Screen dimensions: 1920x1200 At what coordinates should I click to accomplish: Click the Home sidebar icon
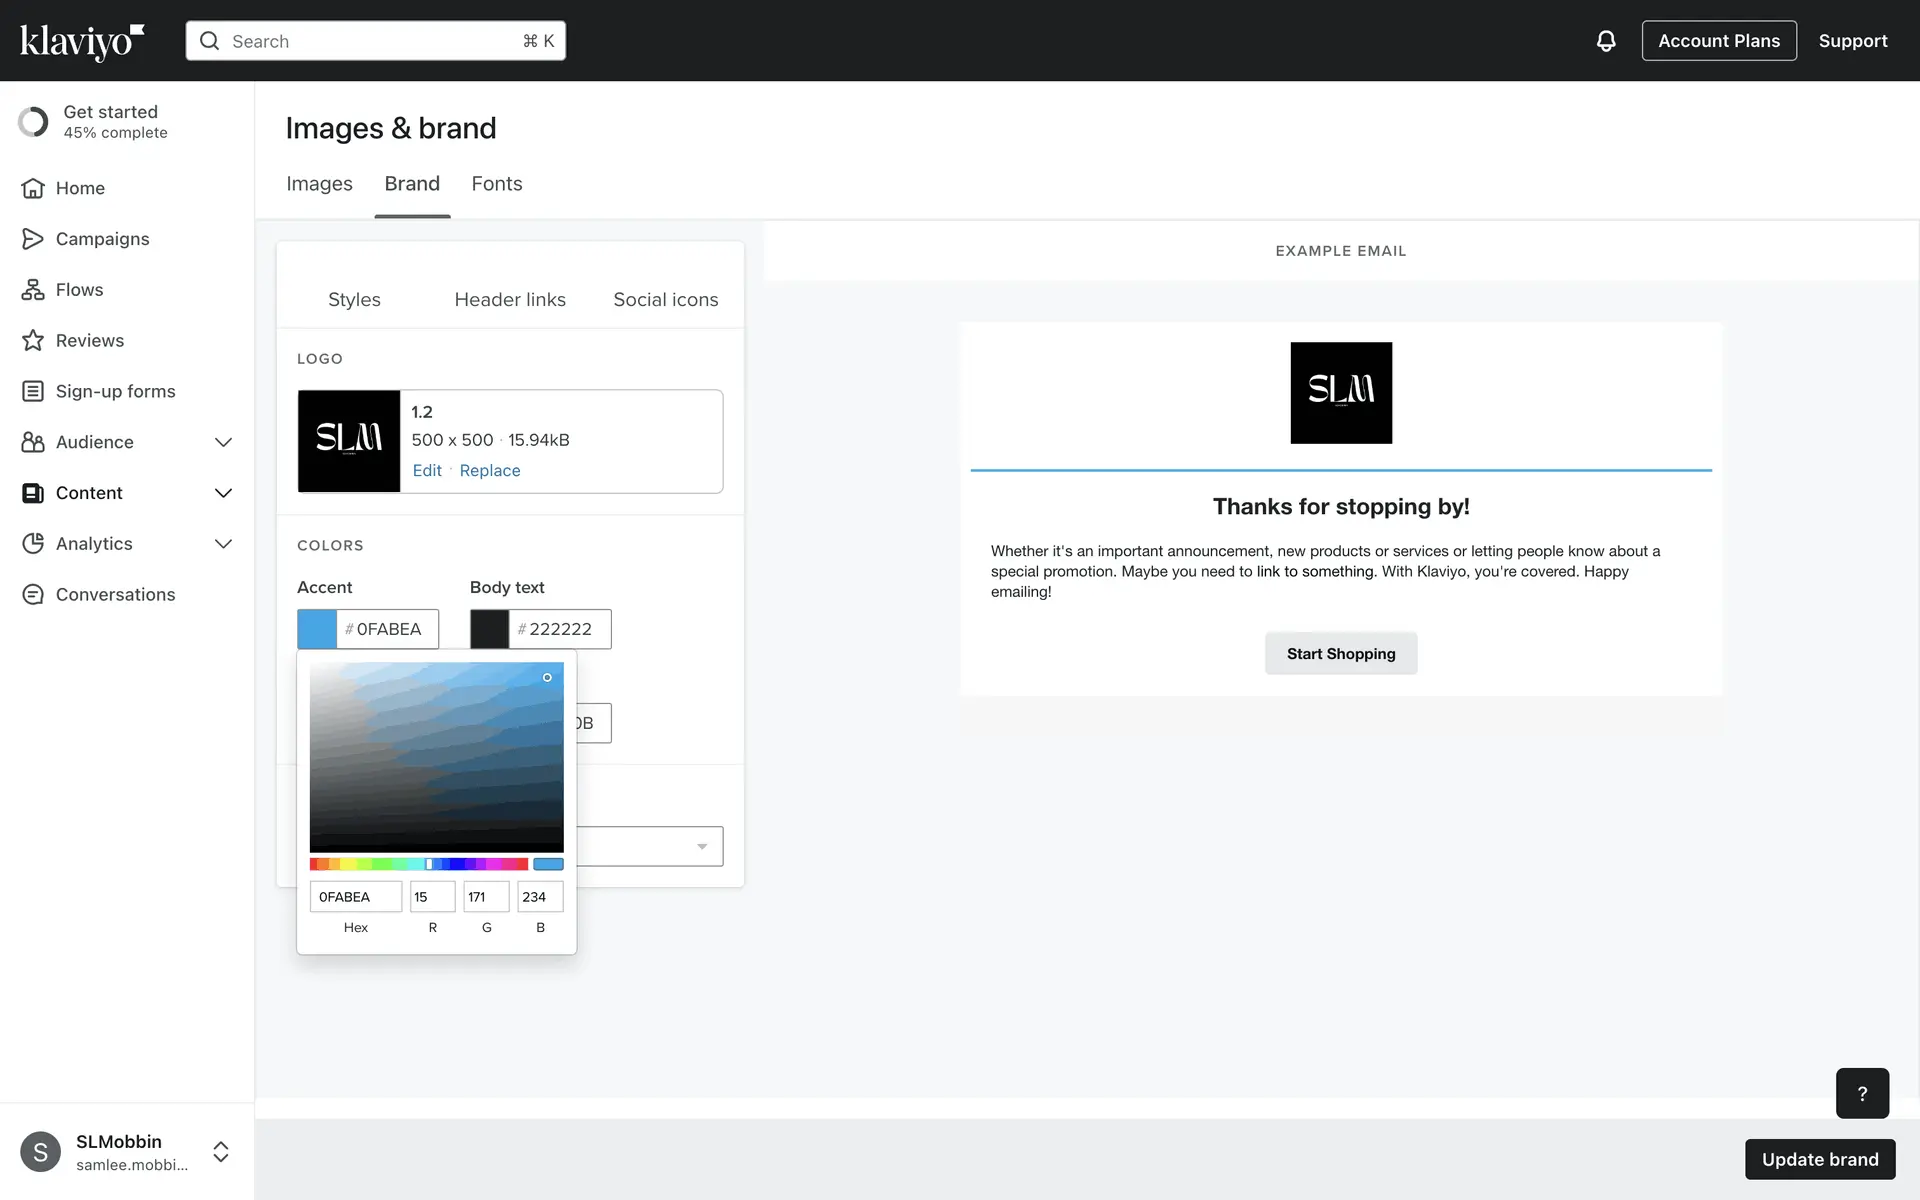(x=33, y=188)
